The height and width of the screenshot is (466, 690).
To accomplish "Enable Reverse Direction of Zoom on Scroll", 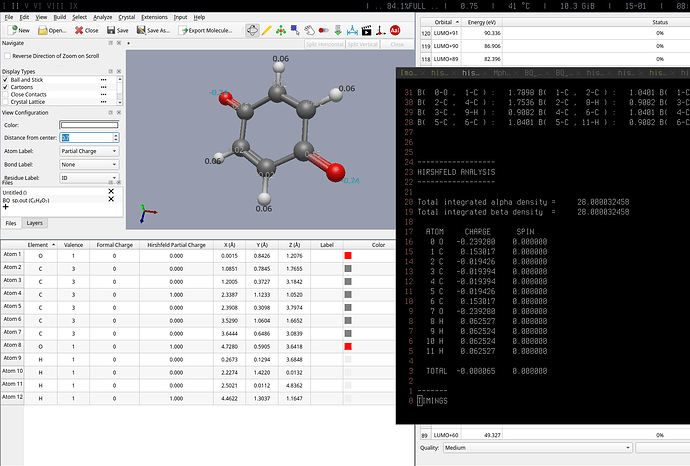I will click(x=6, y=56).
